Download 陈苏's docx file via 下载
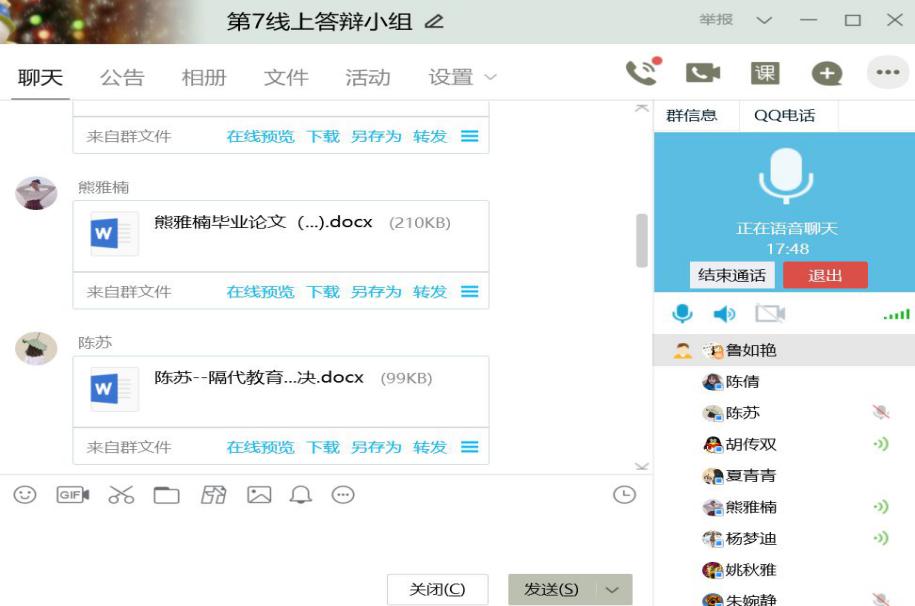 [x=323, y=447]
